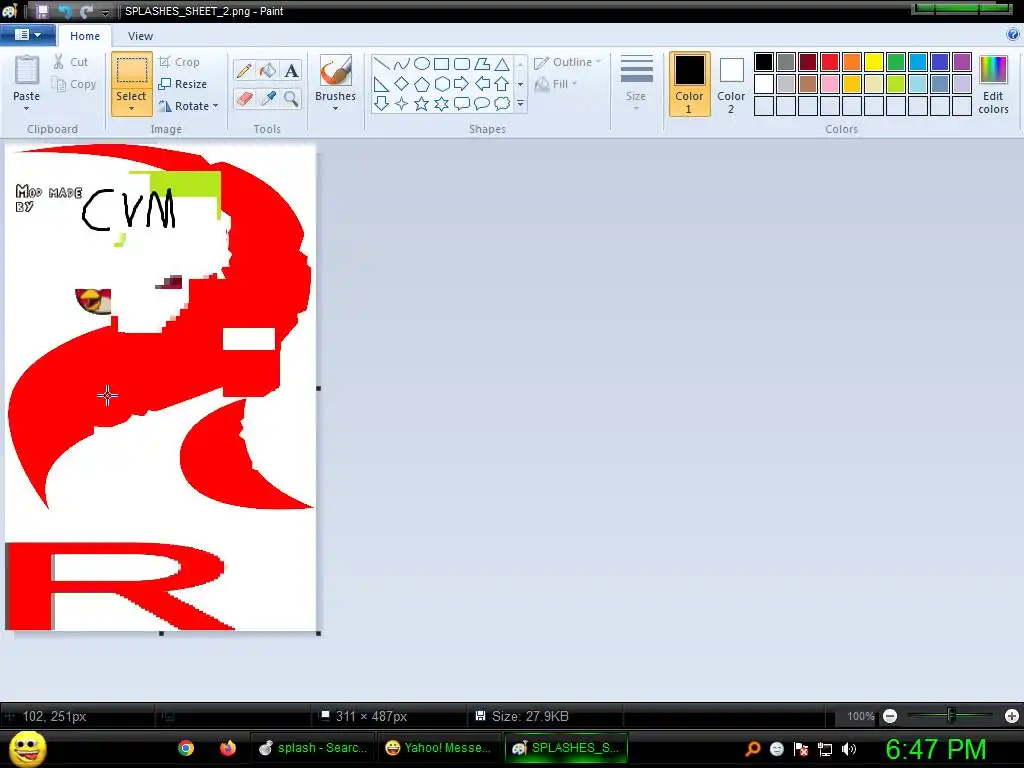Image resolution: width=1024 pixels, height=768 pixels.
Task: Click the zoom in plus button
Action: point(1012,716)
